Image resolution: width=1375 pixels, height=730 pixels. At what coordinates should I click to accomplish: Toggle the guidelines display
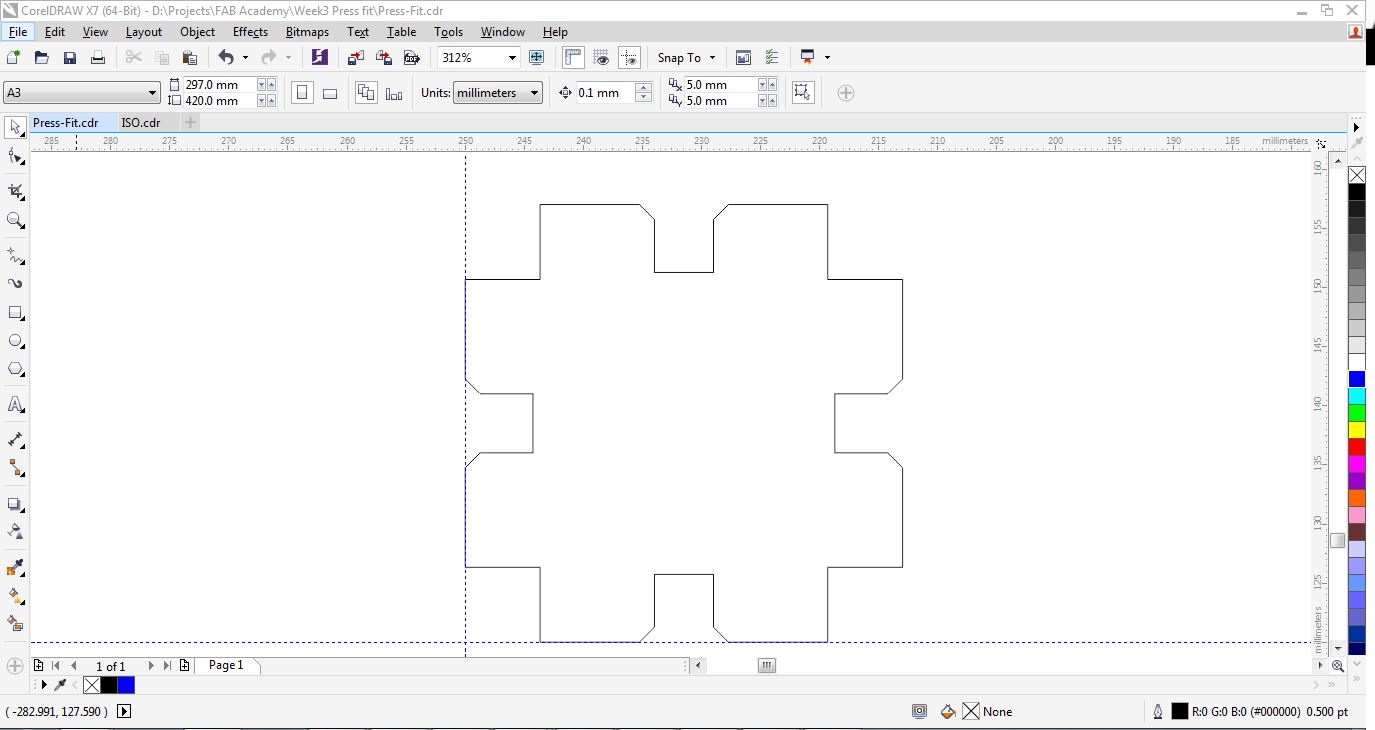tap(629, 58)
